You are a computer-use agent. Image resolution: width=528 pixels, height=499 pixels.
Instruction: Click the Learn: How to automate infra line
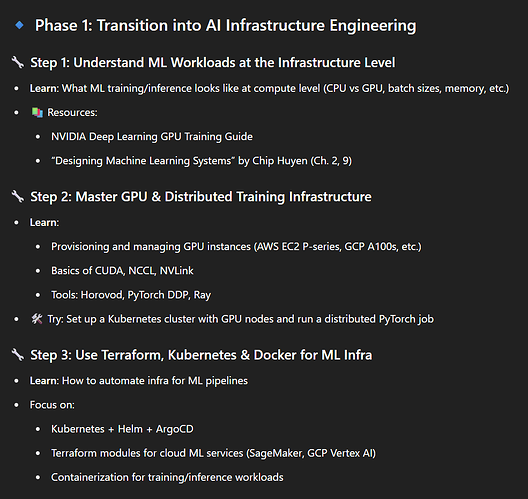point(139,381)
